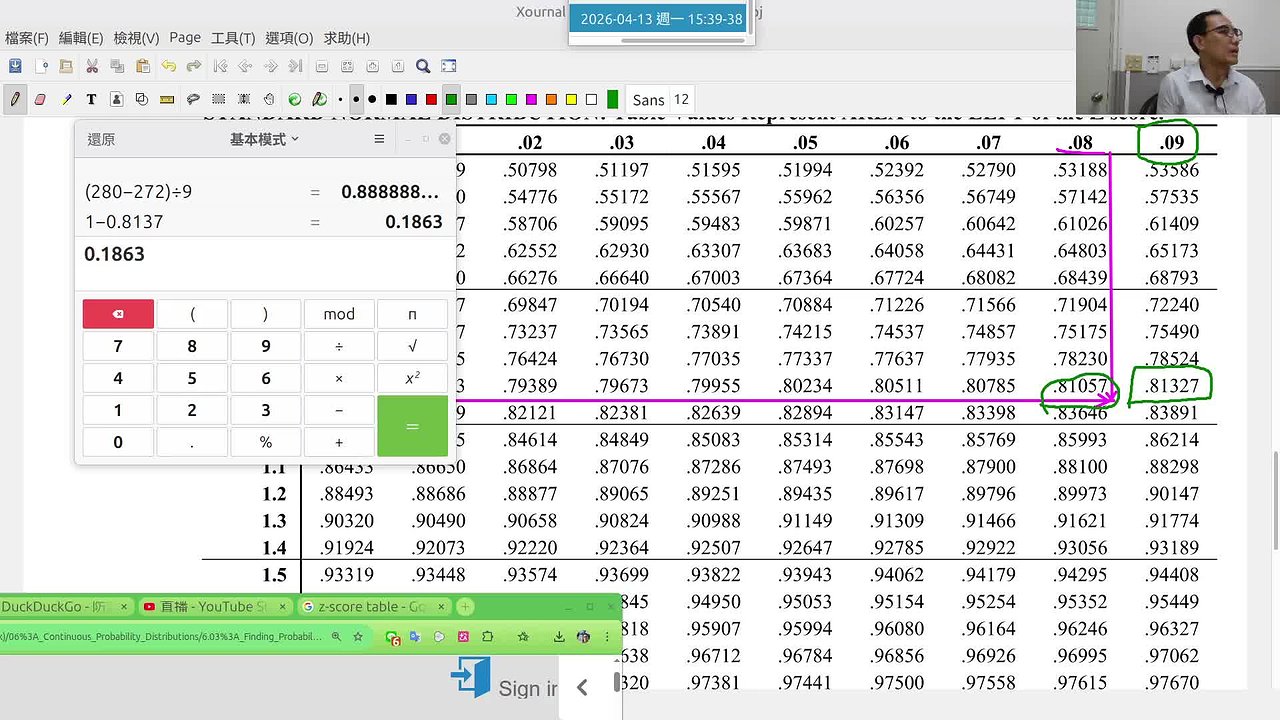Bookmark page with address bar star
This screenshot has width=1280, height=720.
(x=358, y=636)
